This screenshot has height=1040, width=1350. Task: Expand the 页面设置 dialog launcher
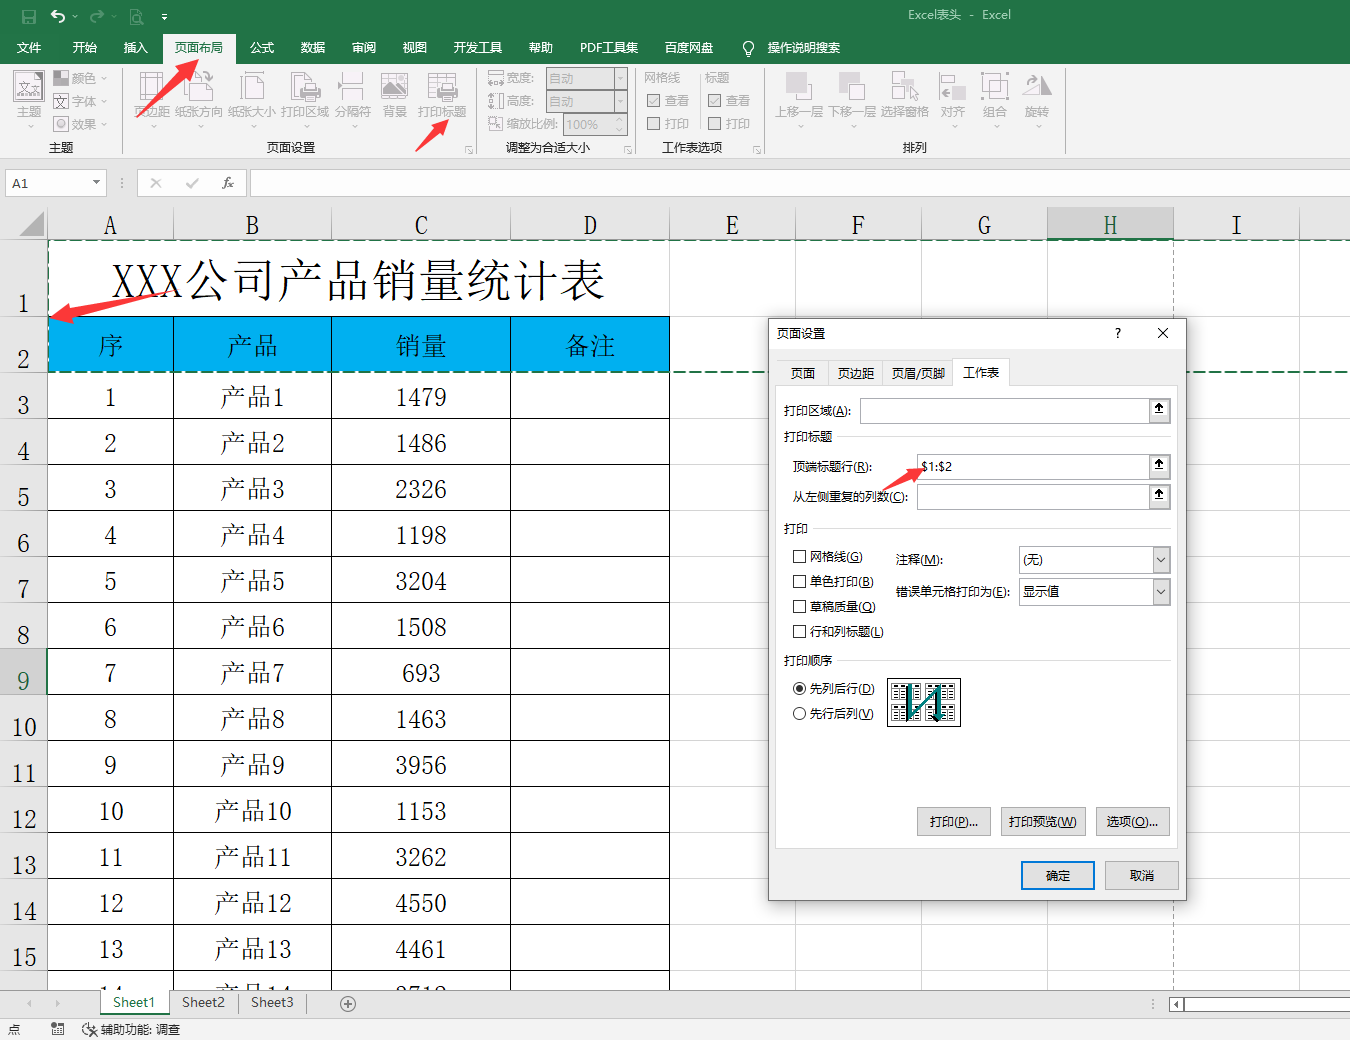pos(469,150)
